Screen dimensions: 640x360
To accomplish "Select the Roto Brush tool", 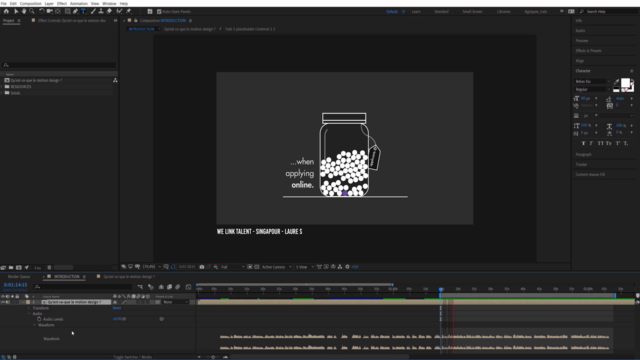I will coord(119,11).
